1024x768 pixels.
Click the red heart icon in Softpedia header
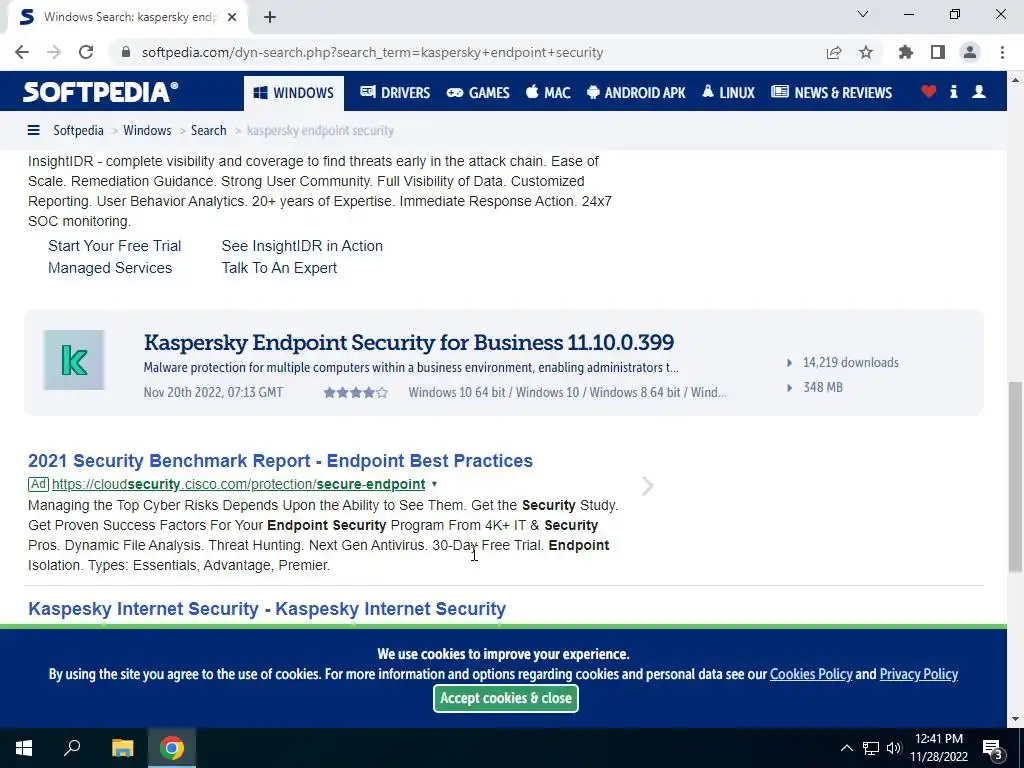[929, 91]
